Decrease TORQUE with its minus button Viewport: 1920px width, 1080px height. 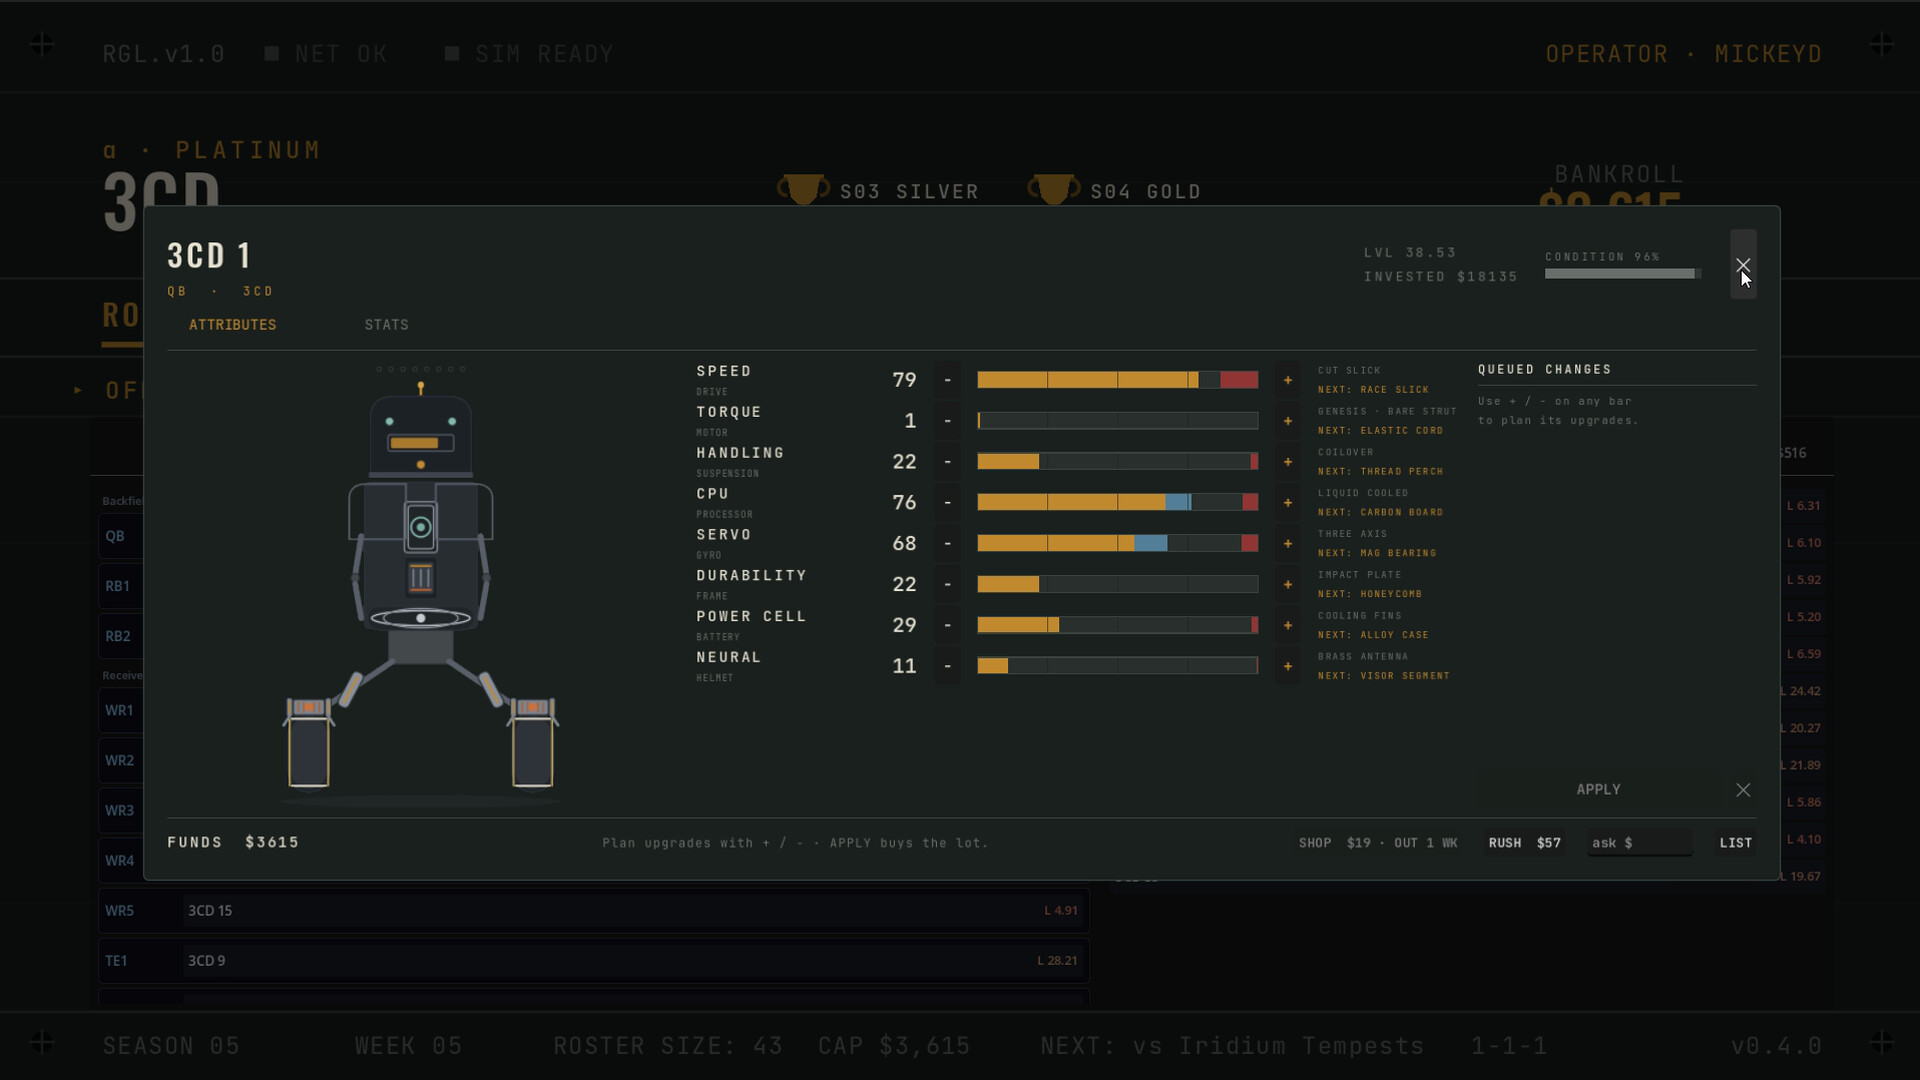click(947, 421)
